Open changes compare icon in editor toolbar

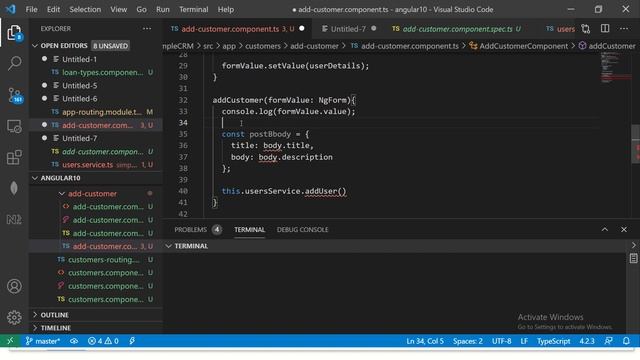click(586, 29)
